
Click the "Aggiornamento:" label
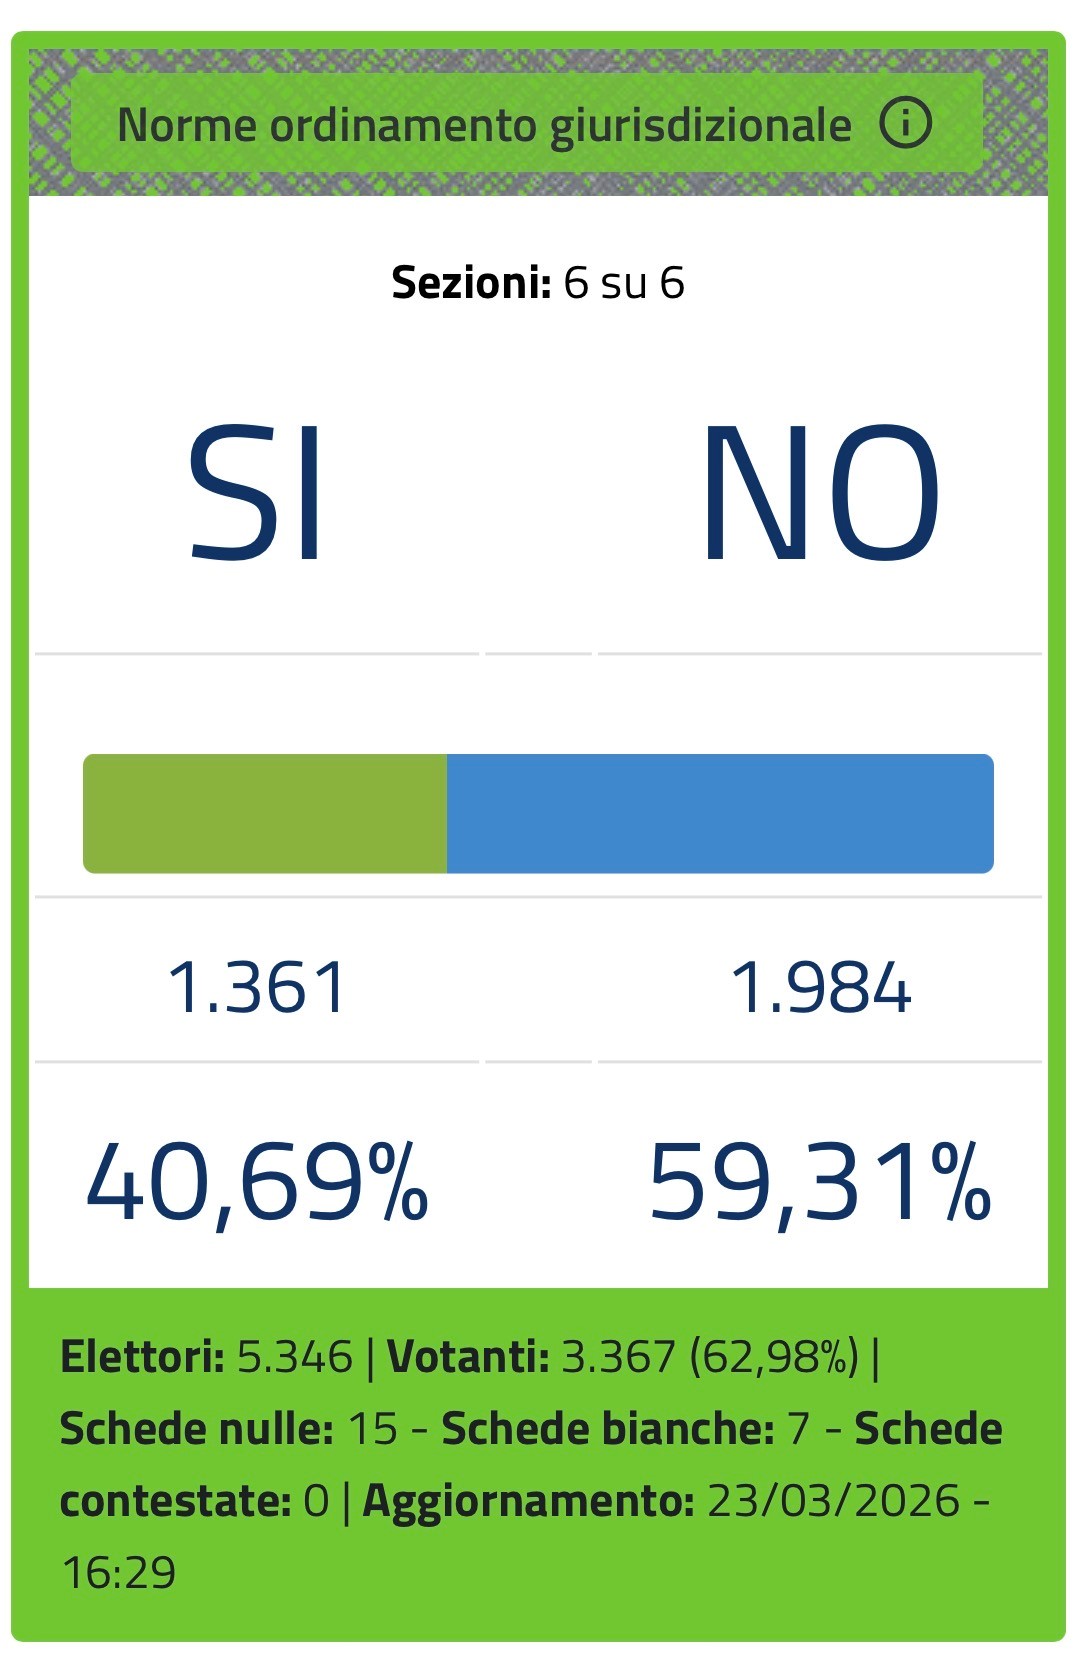point(528,1501)
